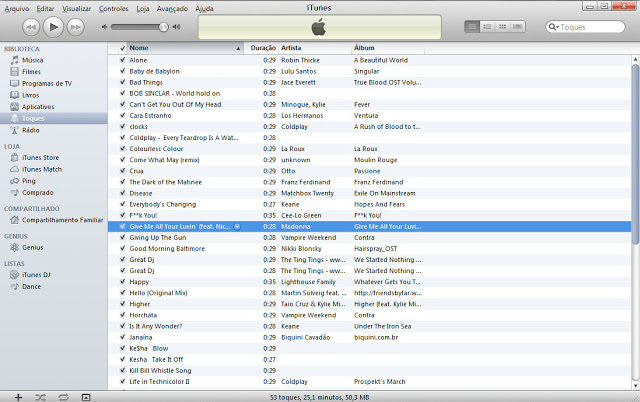The height and width of the screenshot is (402, 640).
Task: Uncheck the checkbox for Alone
Action: [122, 60]
